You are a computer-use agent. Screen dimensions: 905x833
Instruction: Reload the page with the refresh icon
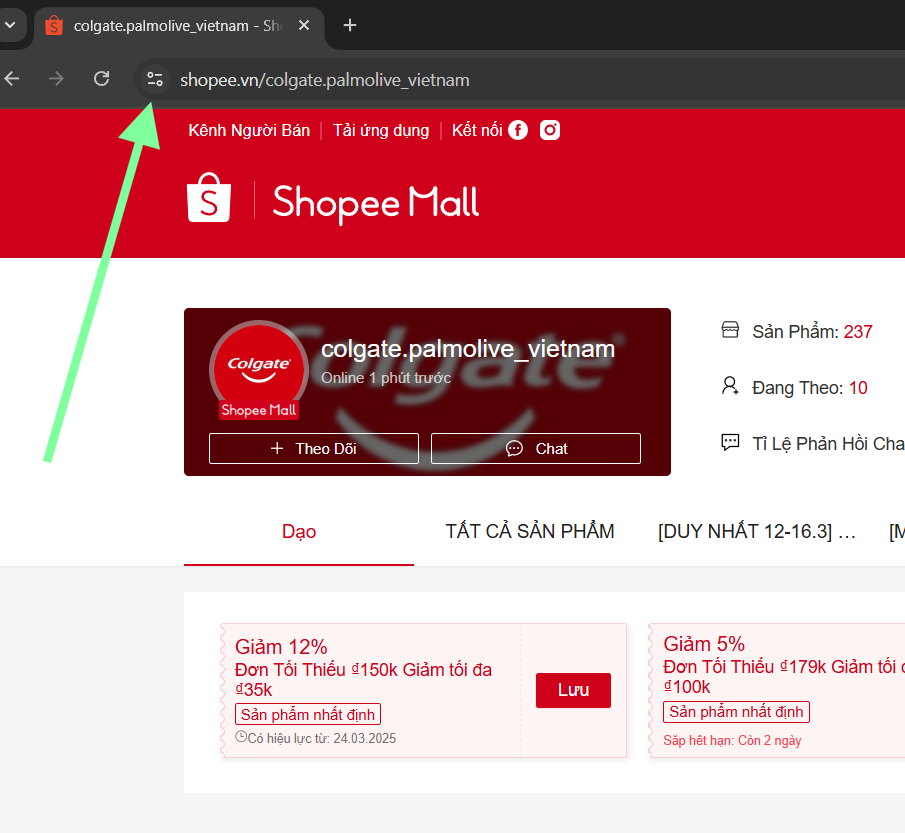(x=102, y=79)
